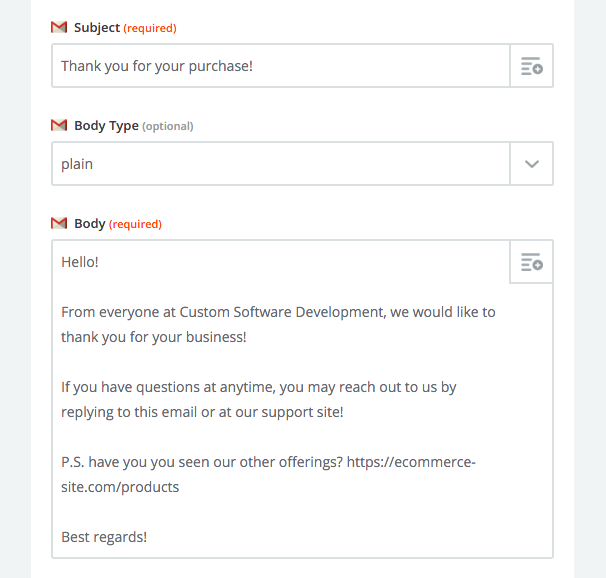Expand the Body Type dropdown chevron
The height and width of the screenshot is (578, 606).
532,164
